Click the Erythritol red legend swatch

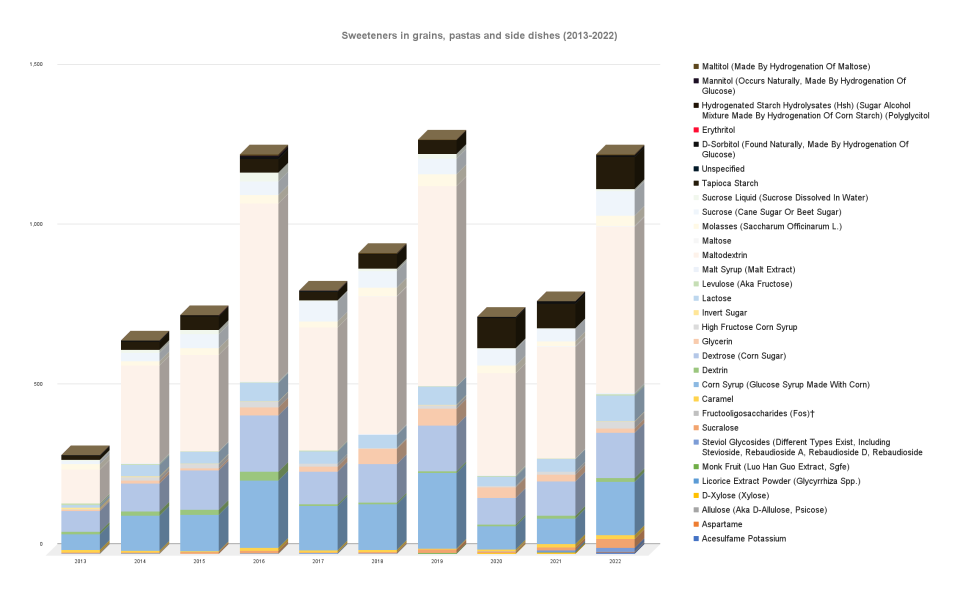tap(695, 130)
